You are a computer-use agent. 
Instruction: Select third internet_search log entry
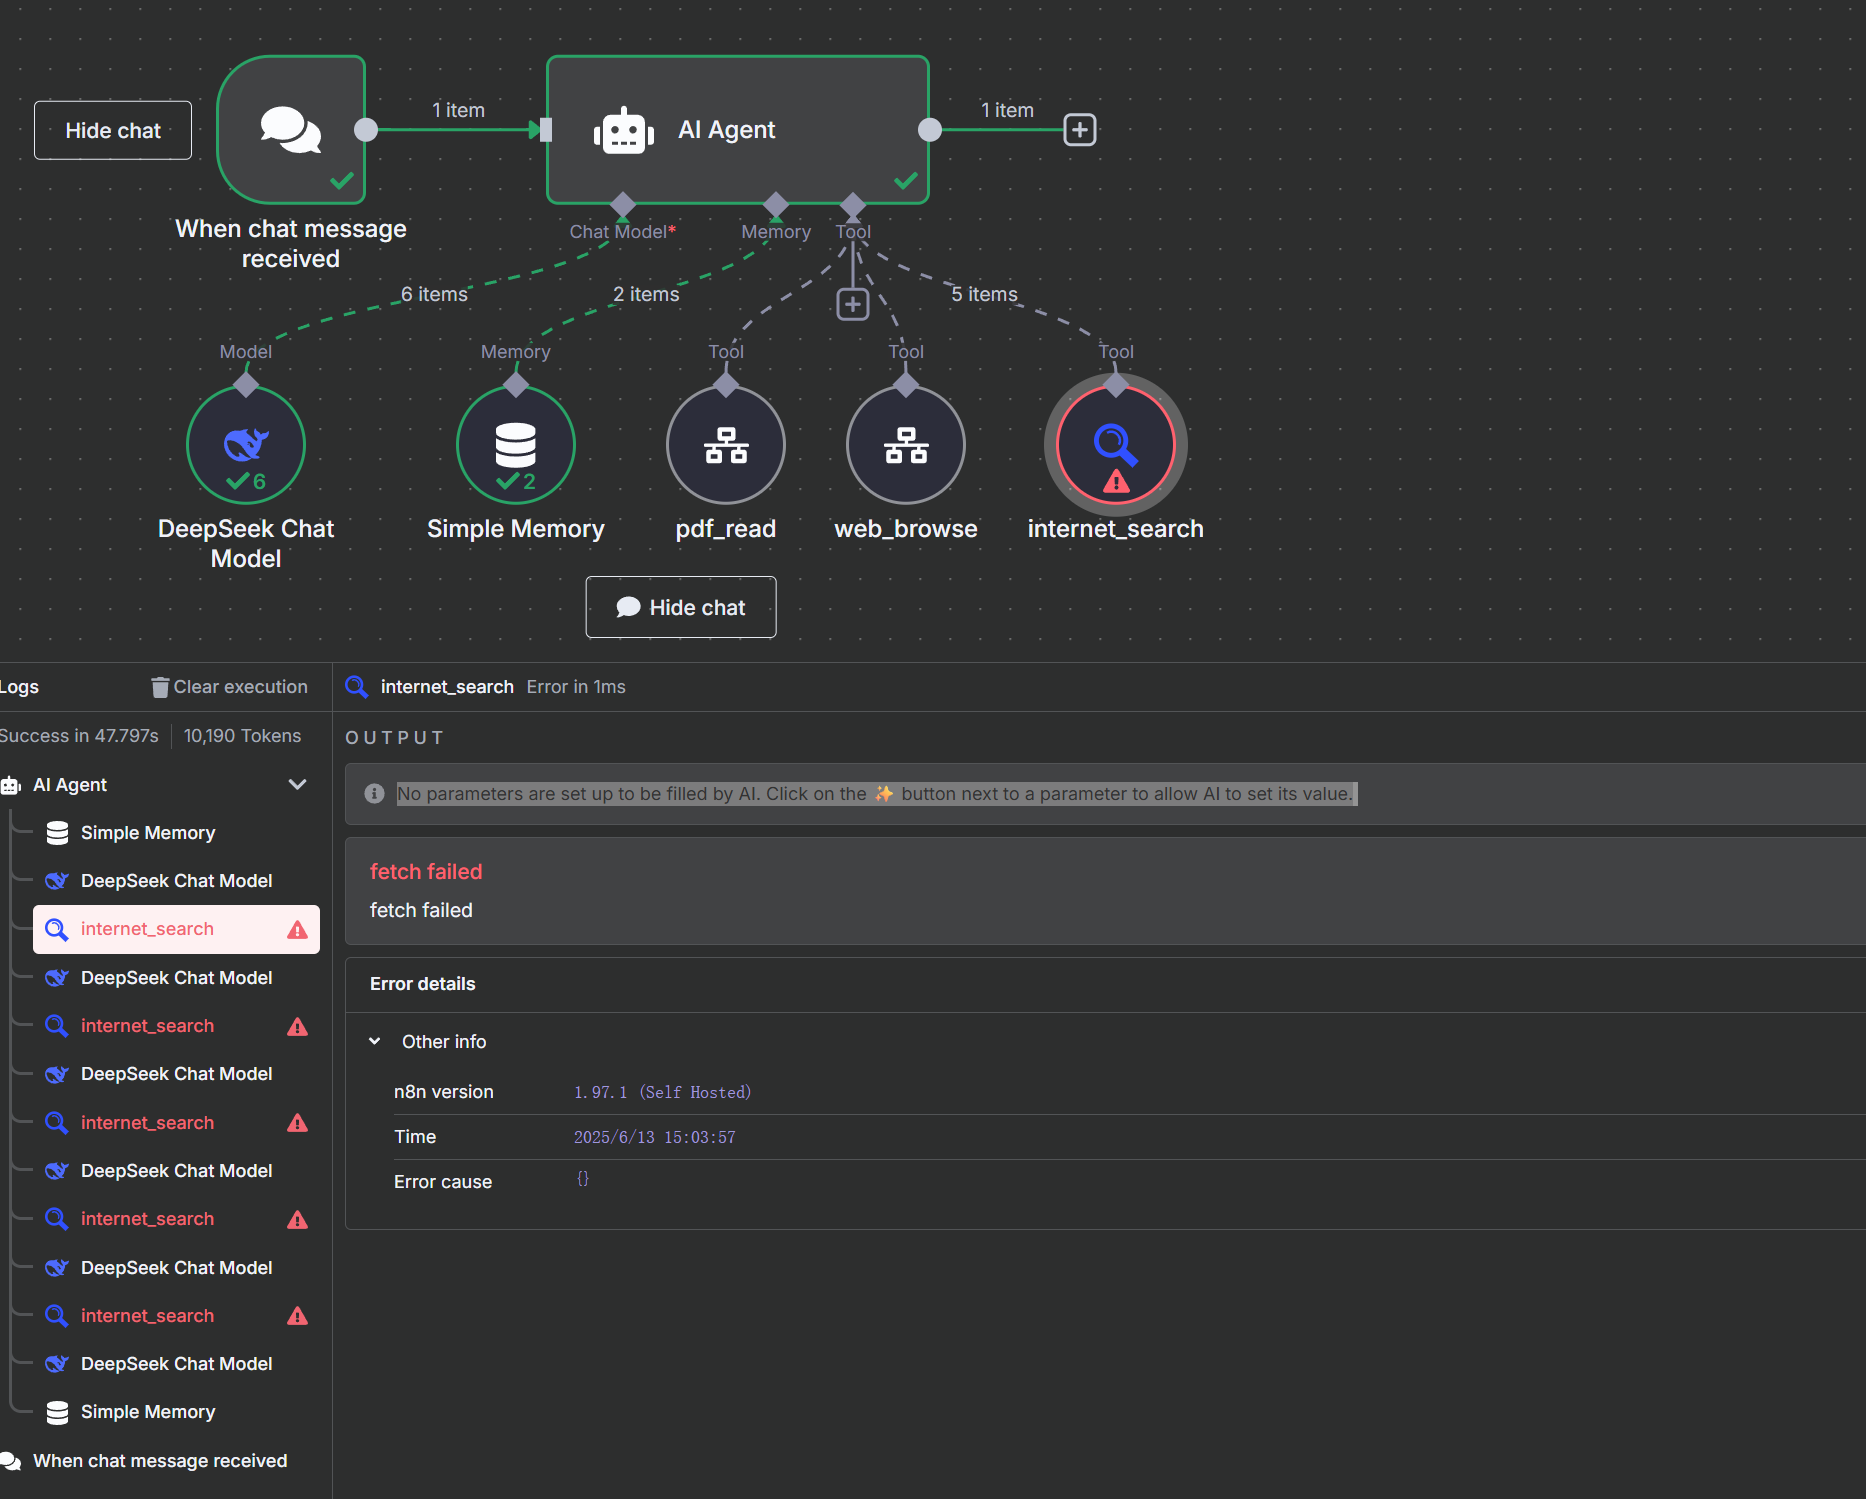tap(176, 1123)
